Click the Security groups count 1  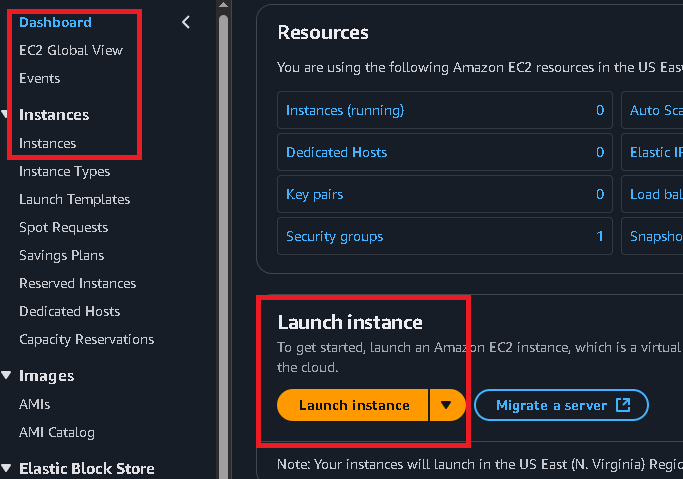coord(600,236)
